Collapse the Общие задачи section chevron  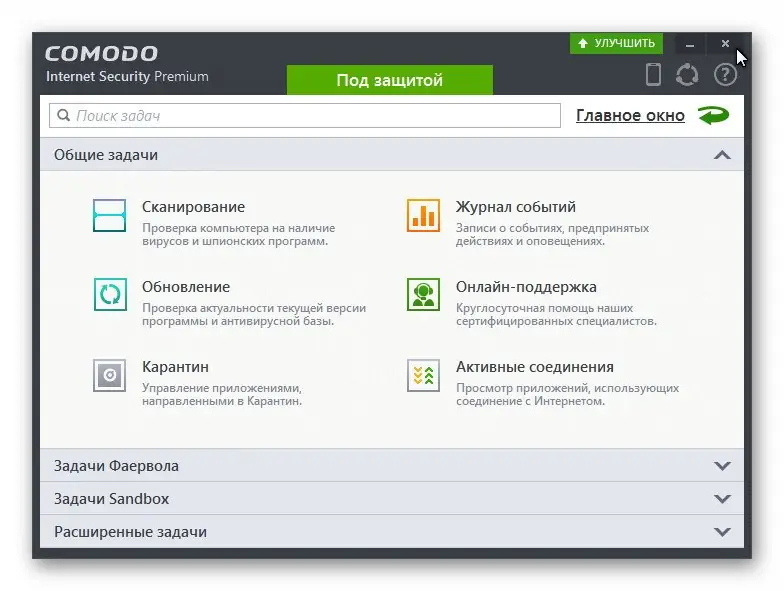click(x=722, y=155)
